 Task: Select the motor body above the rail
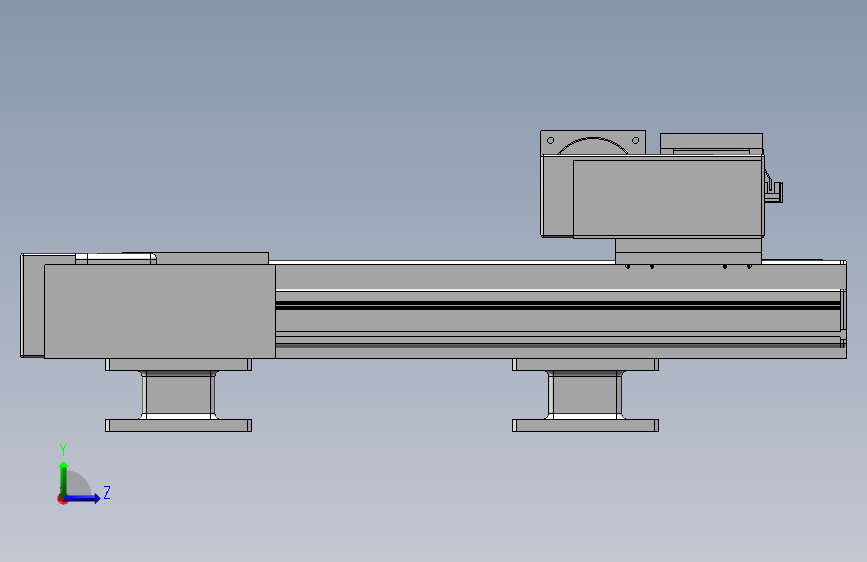(668, 199)
